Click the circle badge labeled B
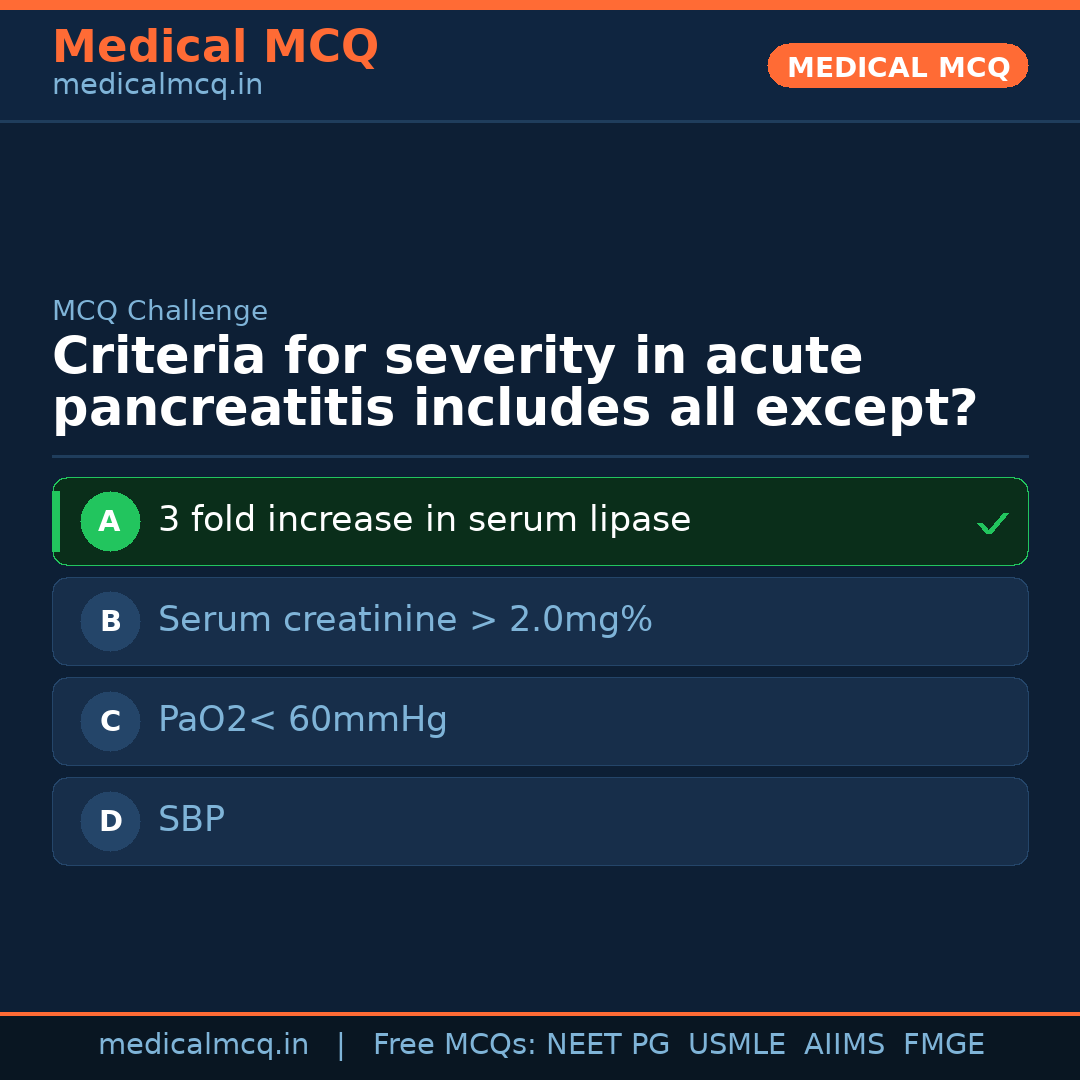 (x=110, y=621)
